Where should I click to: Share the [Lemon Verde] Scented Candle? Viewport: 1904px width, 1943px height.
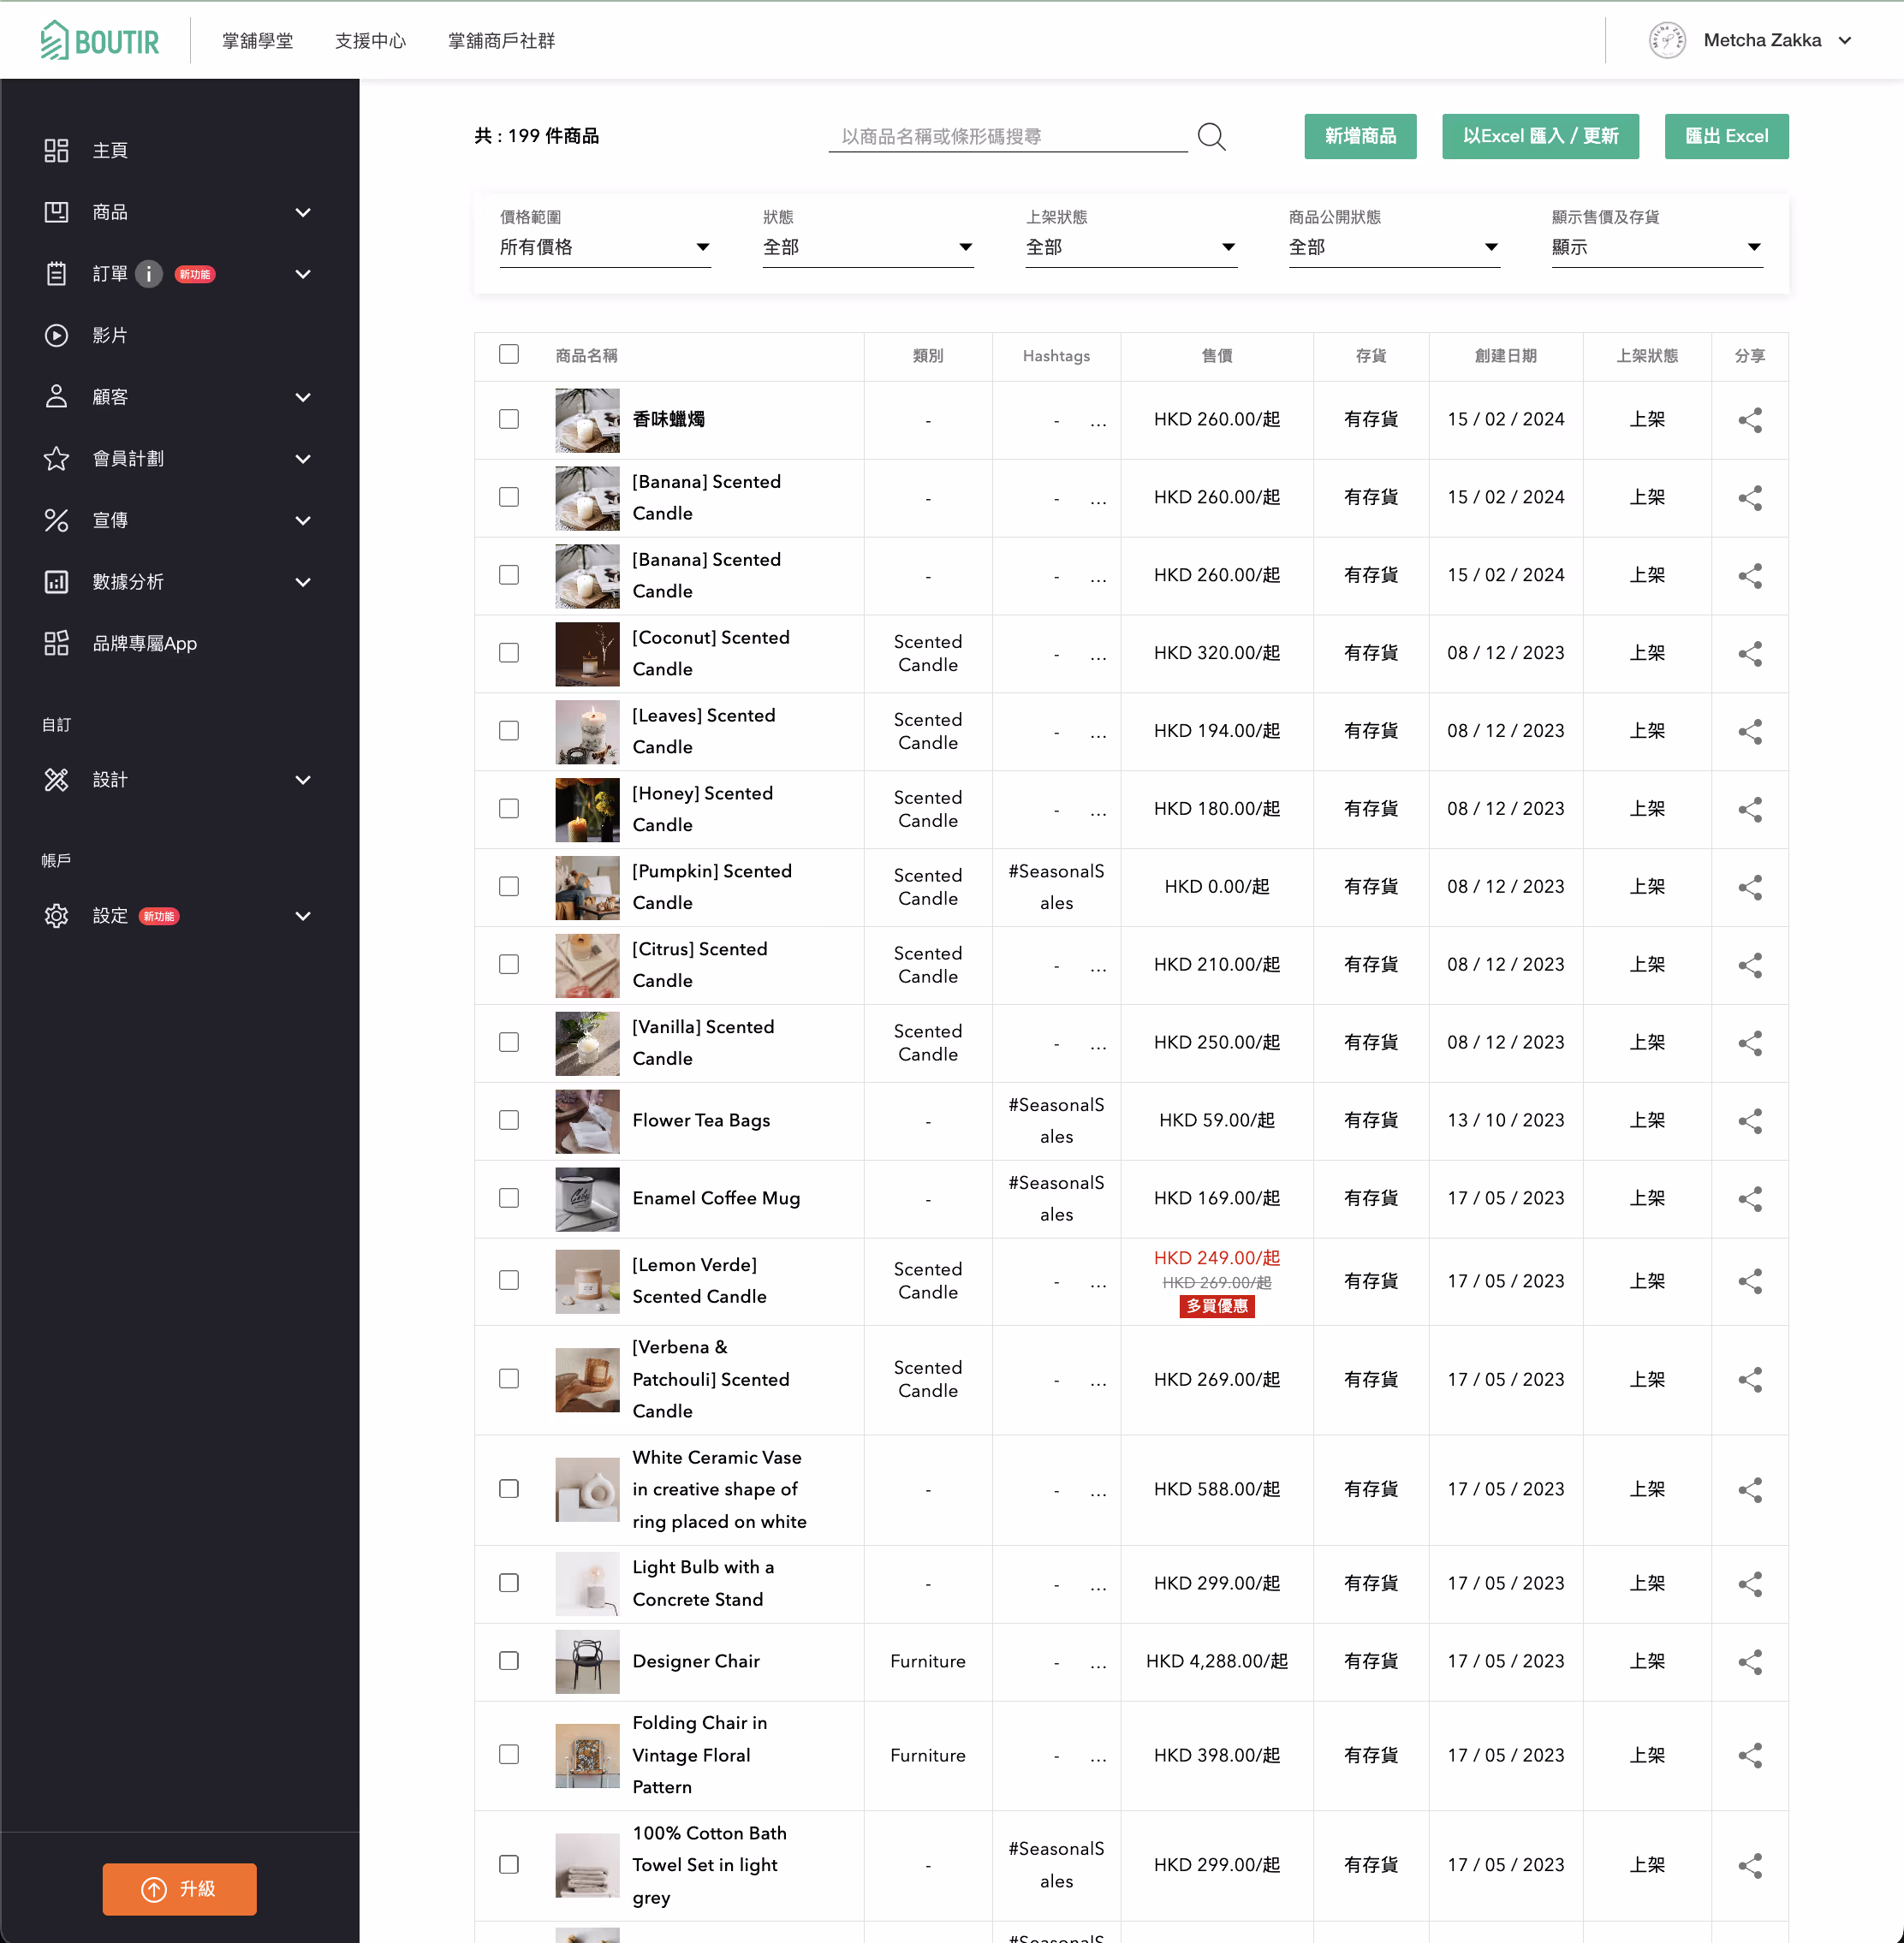point(1749,1282)
